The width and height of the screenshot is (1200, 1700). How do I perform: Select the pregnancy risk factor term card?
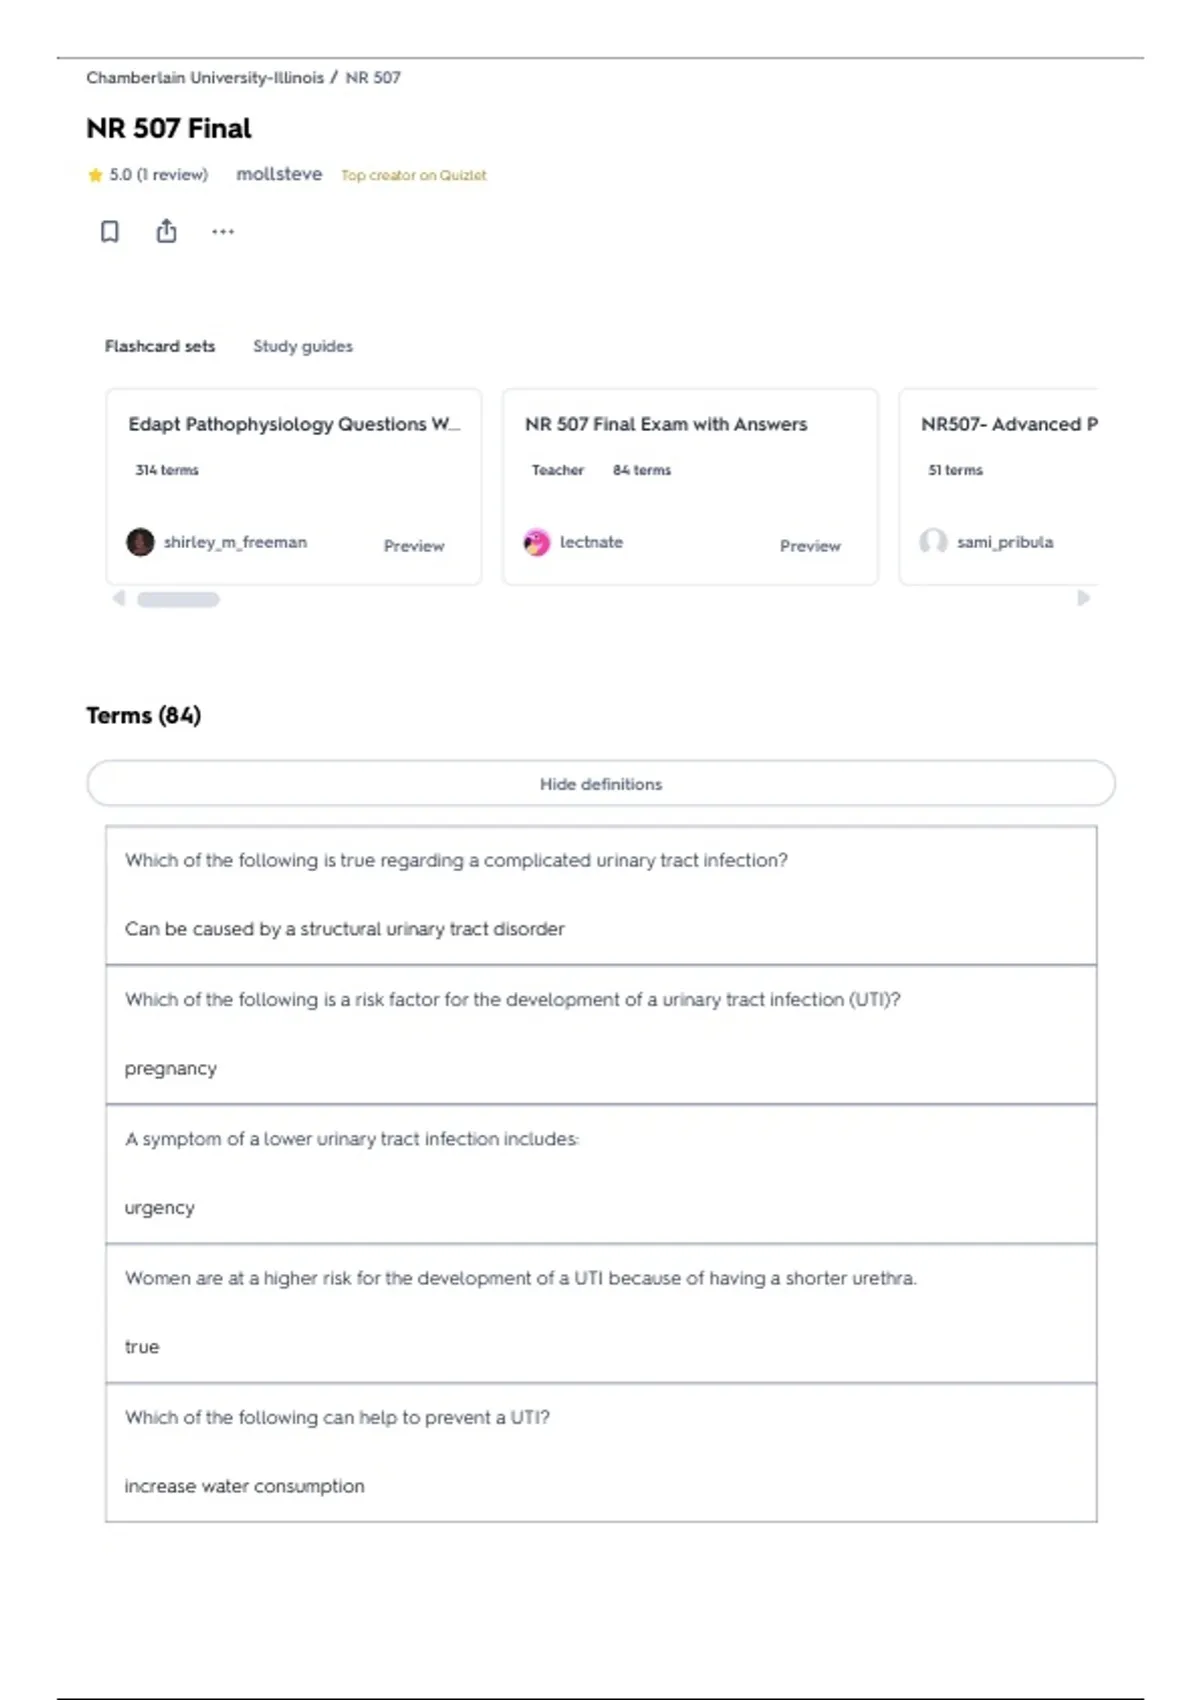coord(601,1035)
